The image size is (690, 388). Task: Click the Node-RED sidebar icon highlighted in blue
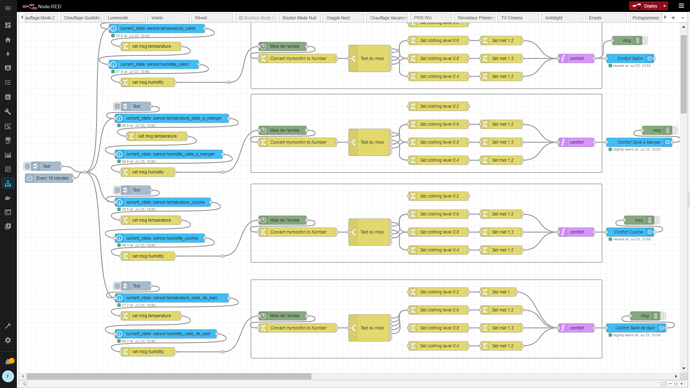tap(8, 183)
